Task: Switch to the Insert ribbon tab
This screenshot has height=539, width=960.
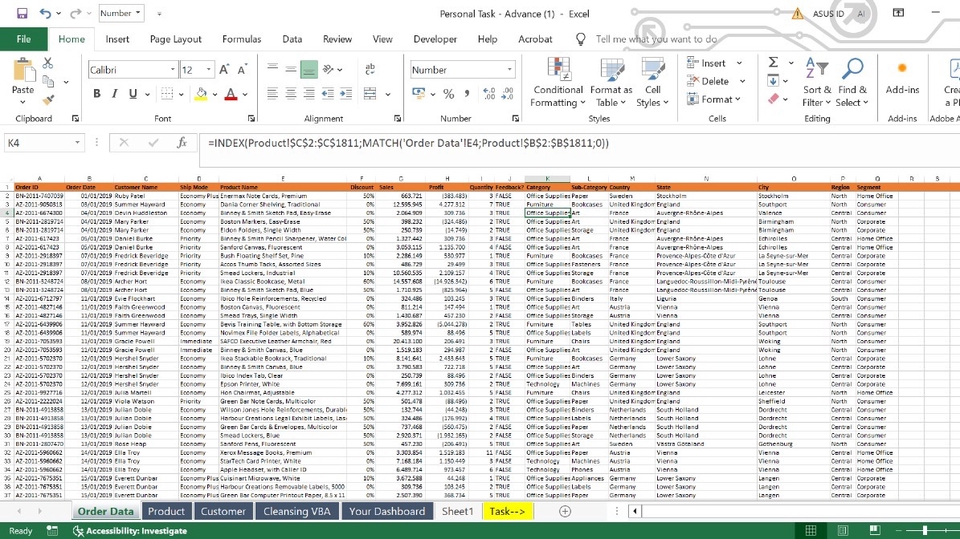Action: (117, 39)
